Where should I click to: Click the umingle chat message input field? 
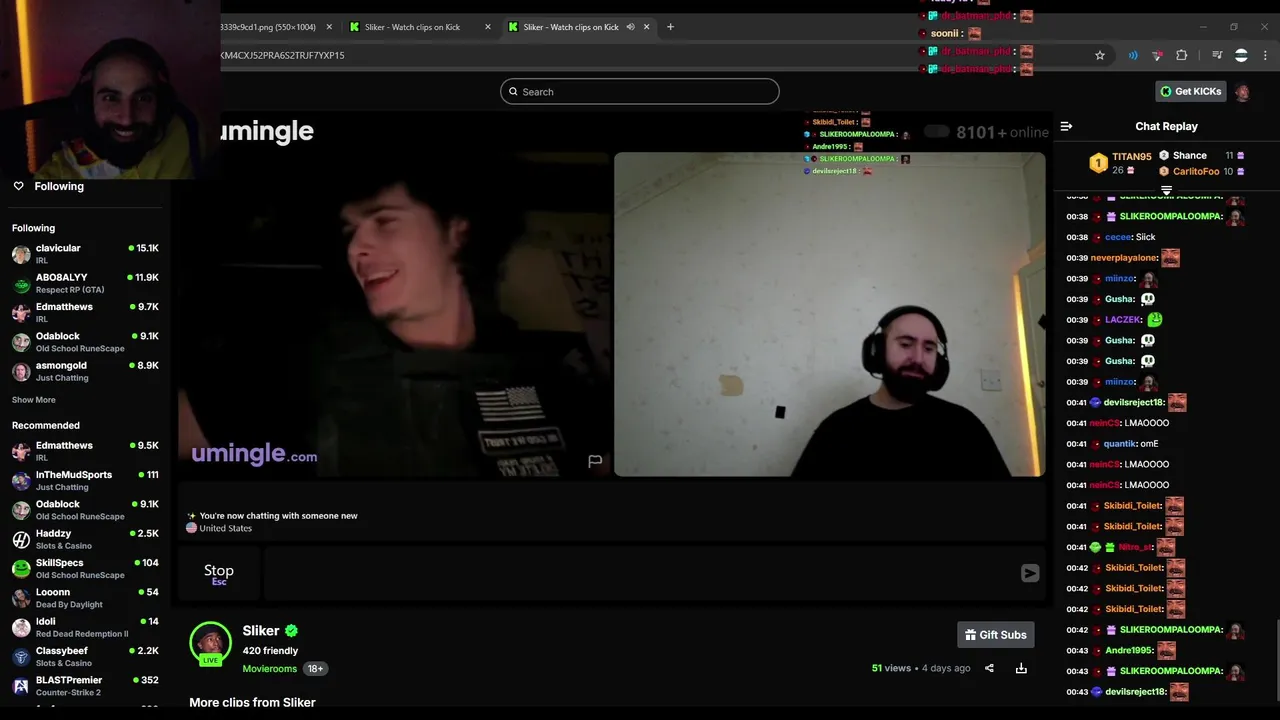640,573
